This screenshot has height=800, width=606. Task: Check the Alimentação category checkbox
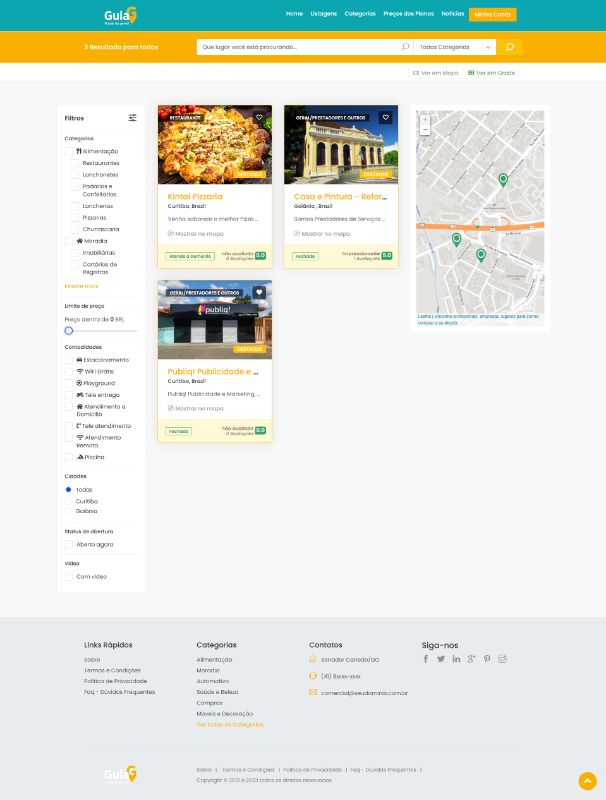click(69, 151)
